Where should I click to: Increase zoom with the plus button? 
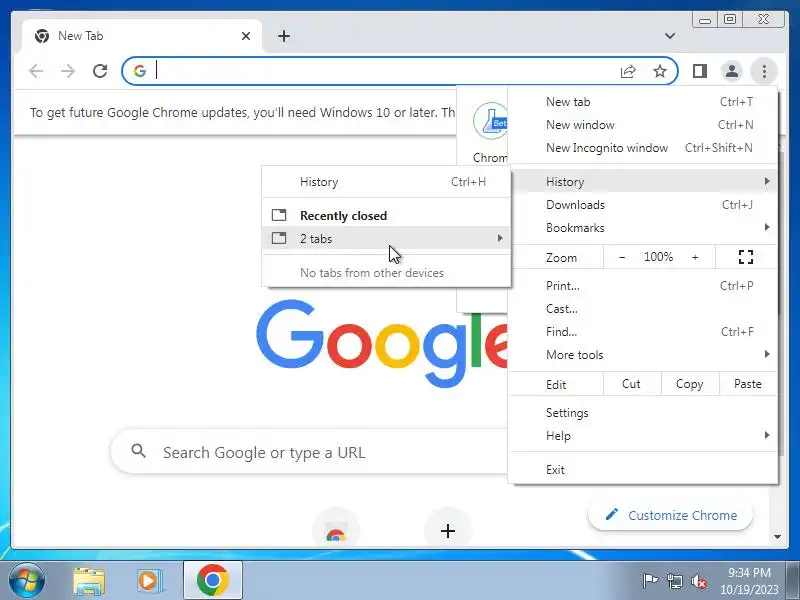click(695, 257)
